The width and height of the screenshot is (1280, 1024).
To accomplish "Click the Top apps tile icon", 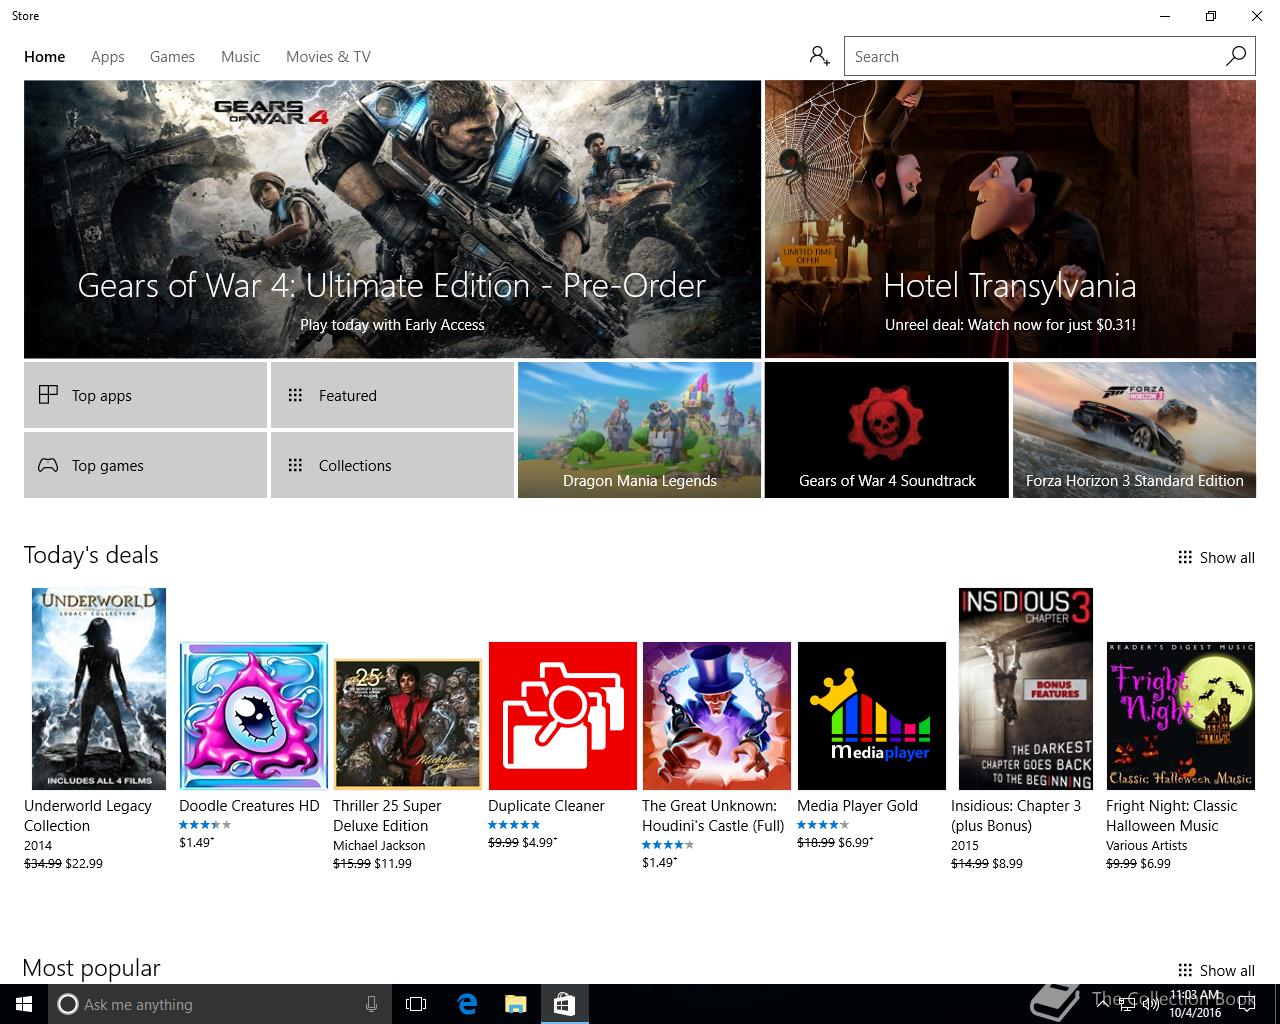I will point(48,395).
